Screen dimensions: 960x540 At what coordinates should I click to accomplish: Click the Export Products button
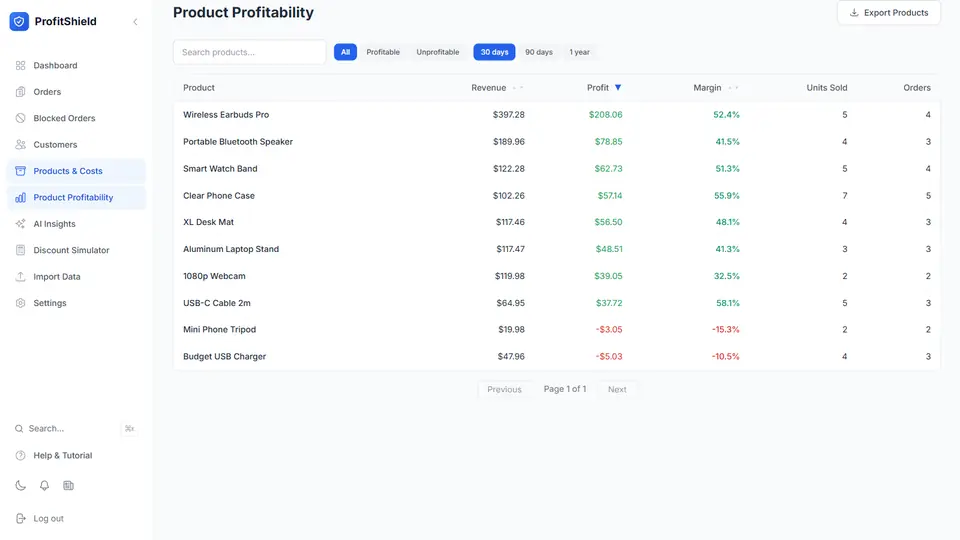(888, 12)
